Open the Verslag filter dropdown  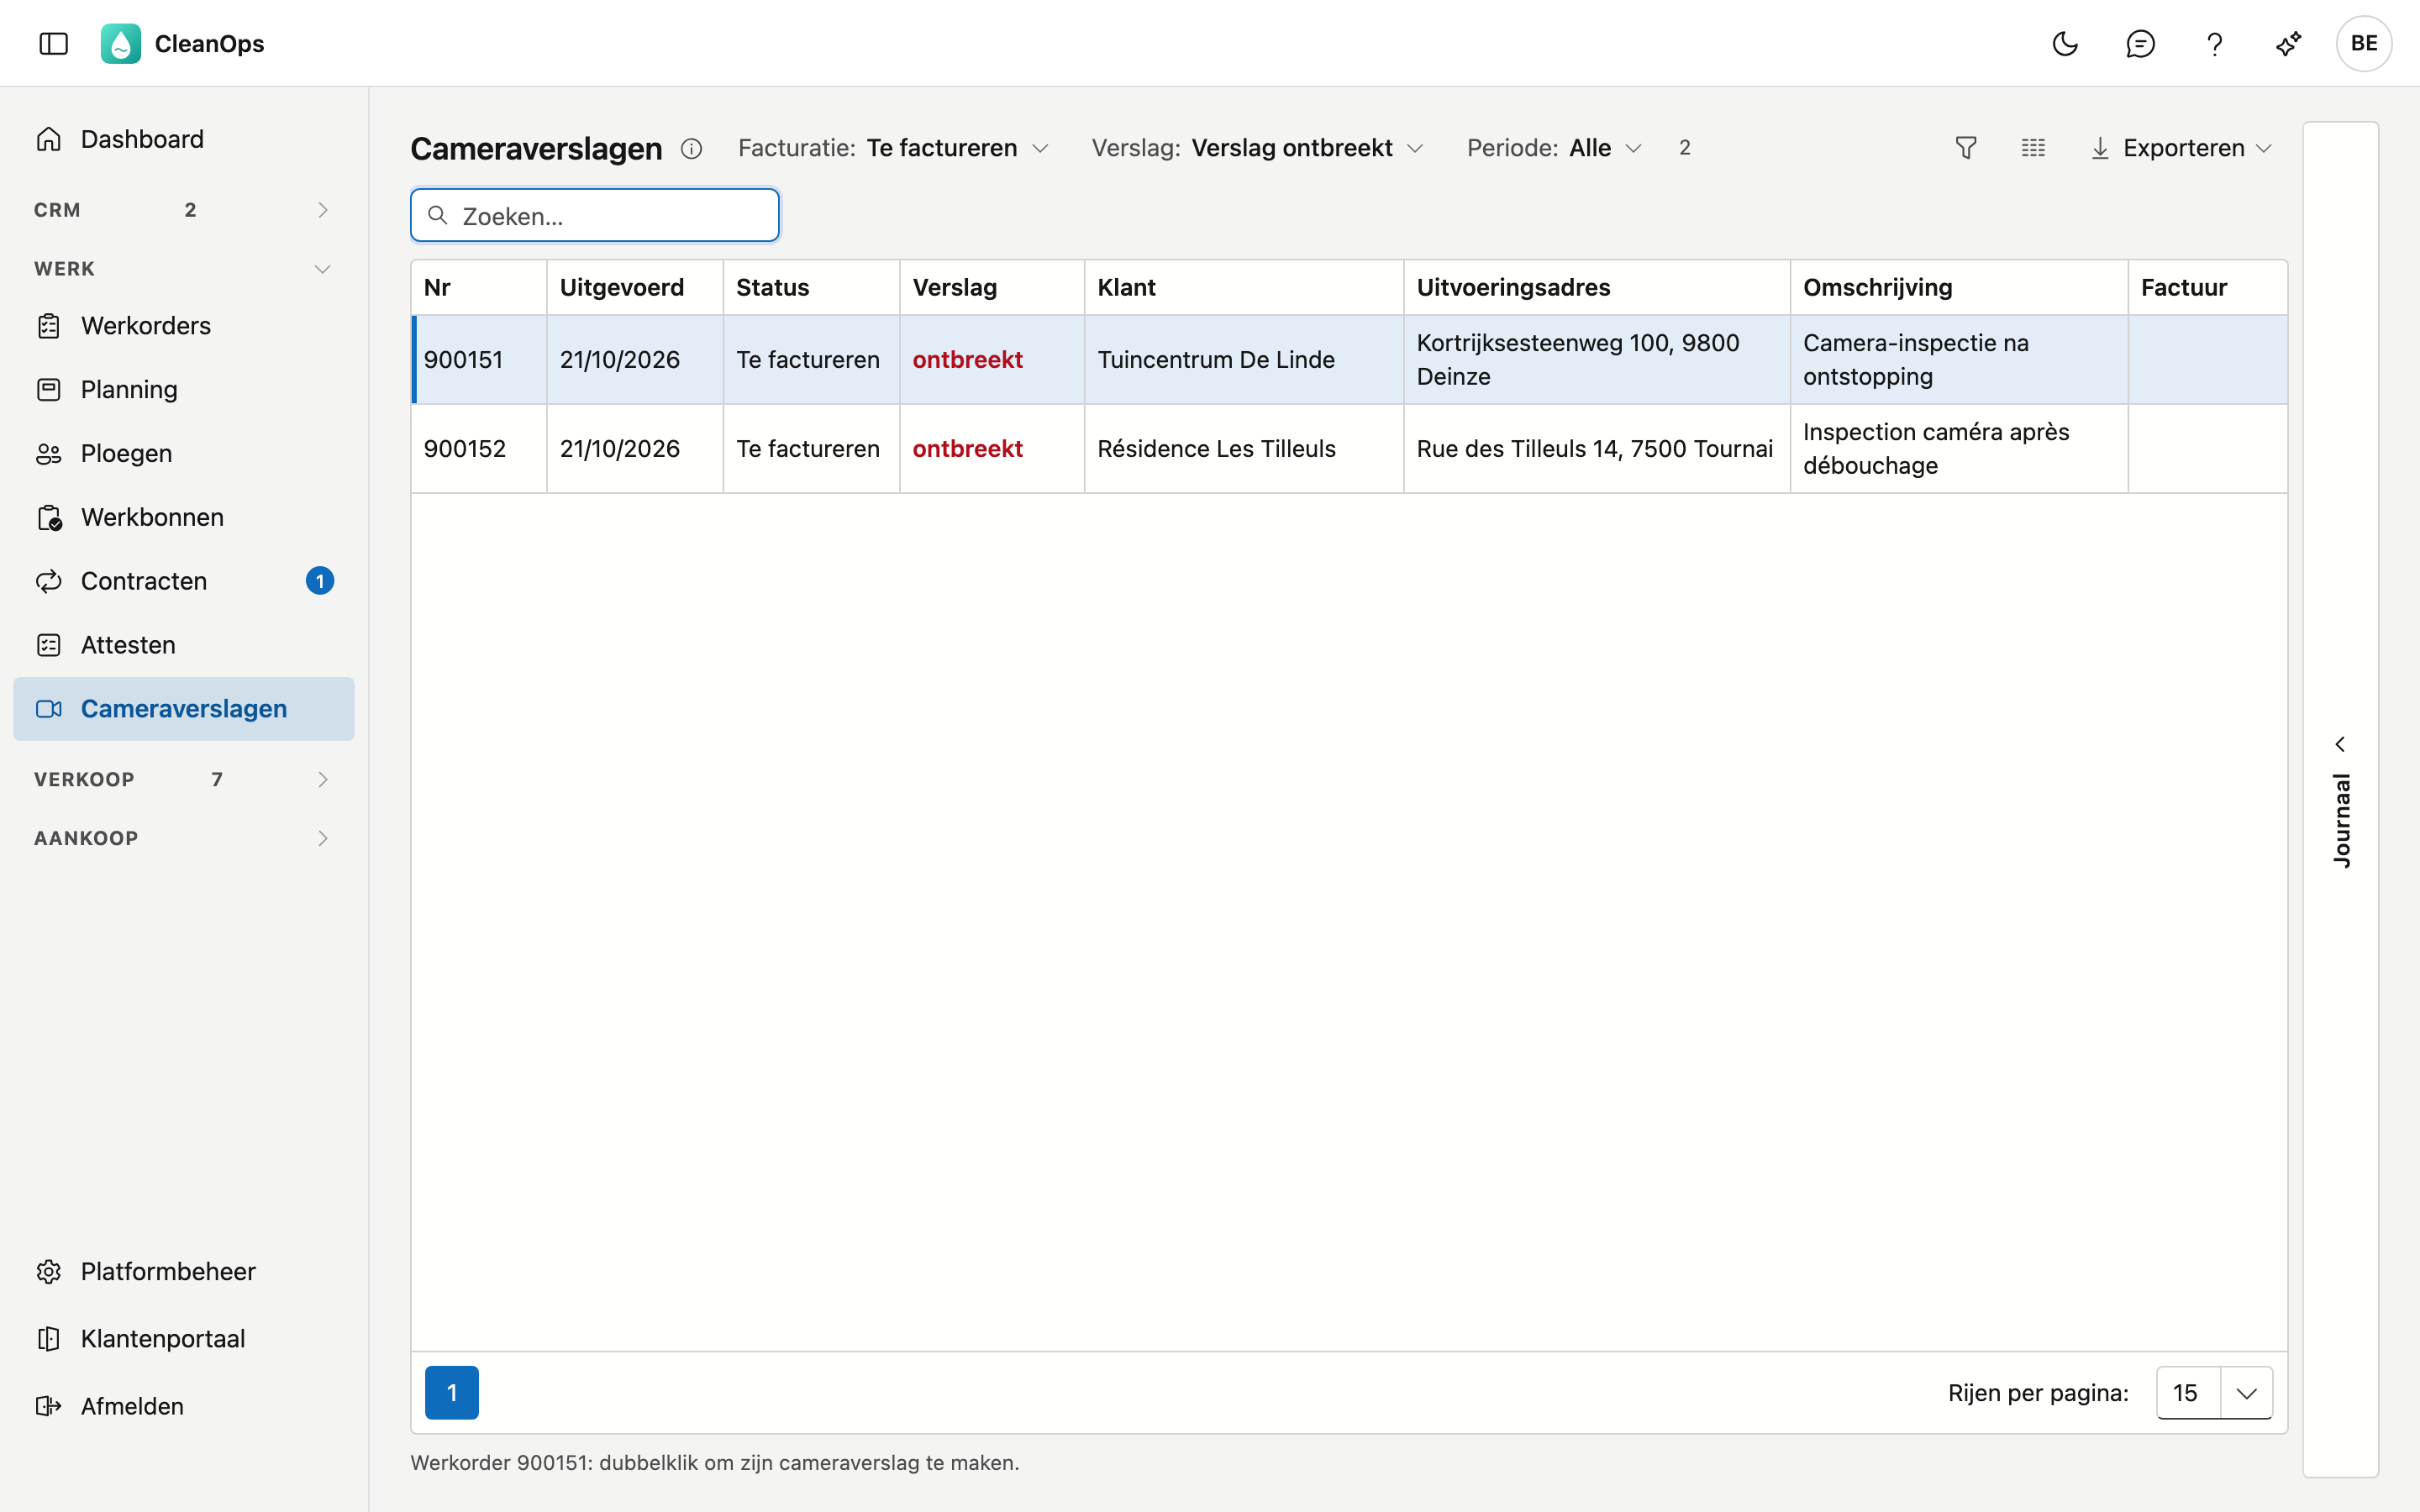coord(1257,148)
